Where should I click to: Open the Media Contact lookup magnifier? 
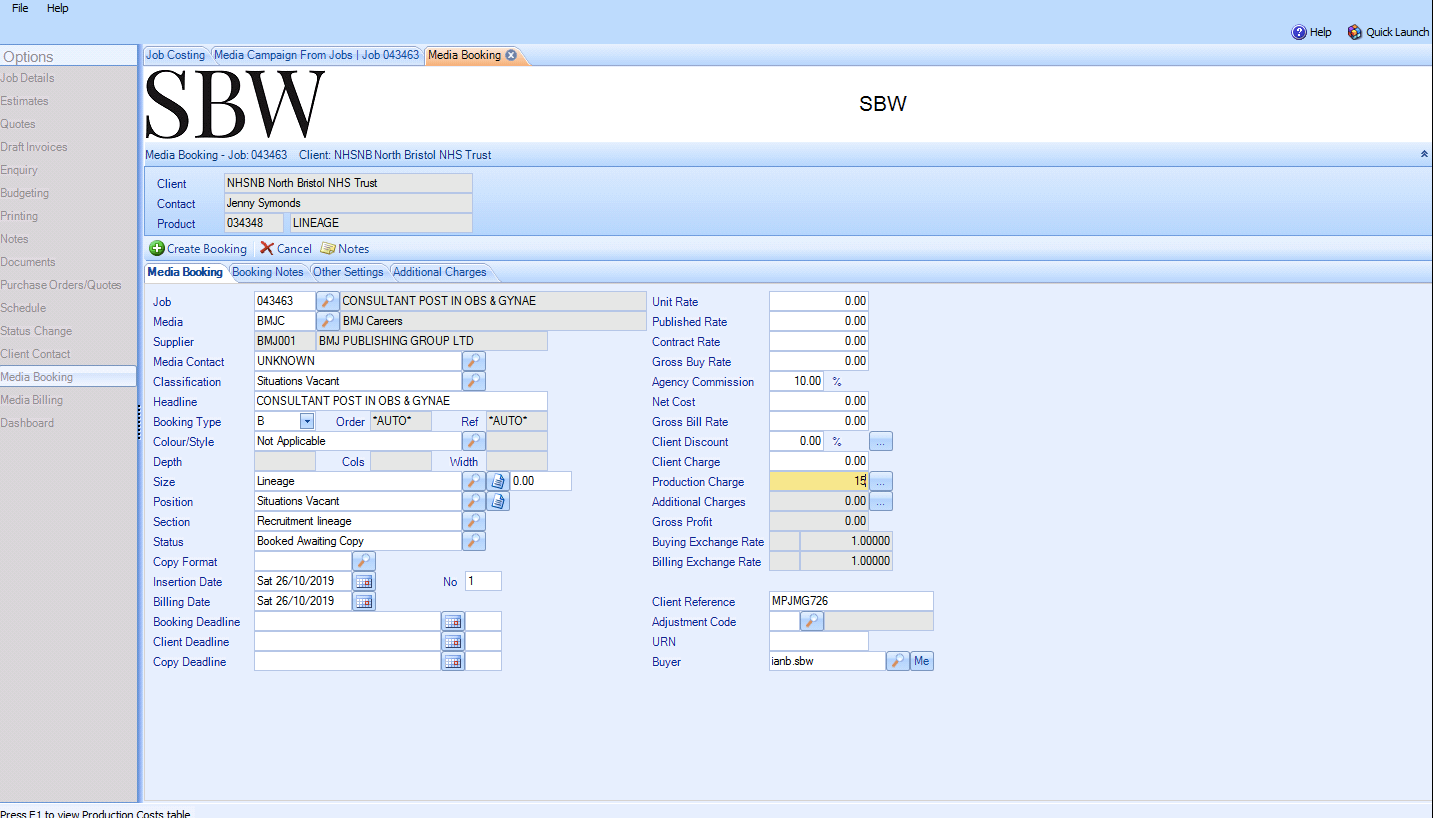pos(474,361)
